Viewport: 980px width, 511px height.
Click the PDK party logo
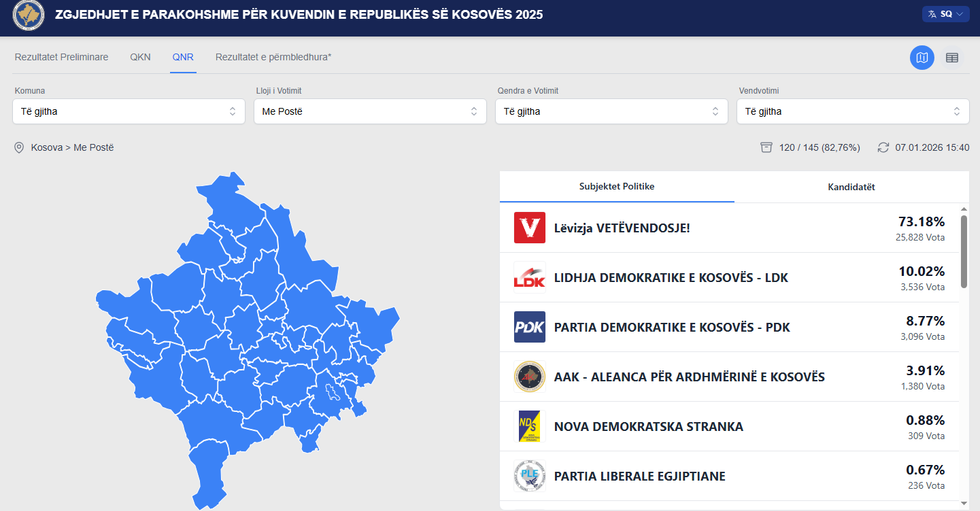tap(529, 327)
